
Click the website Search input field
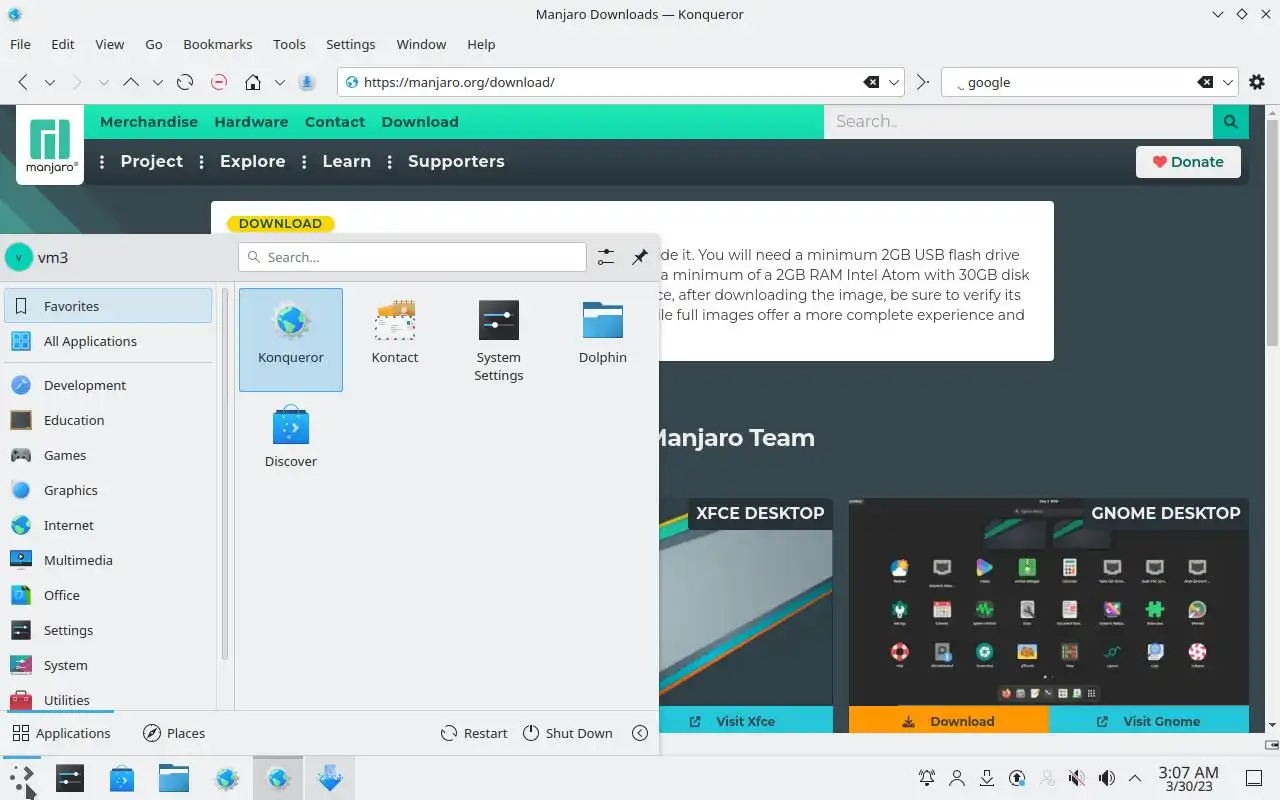pyautogui.click(x=1018, y=121)
